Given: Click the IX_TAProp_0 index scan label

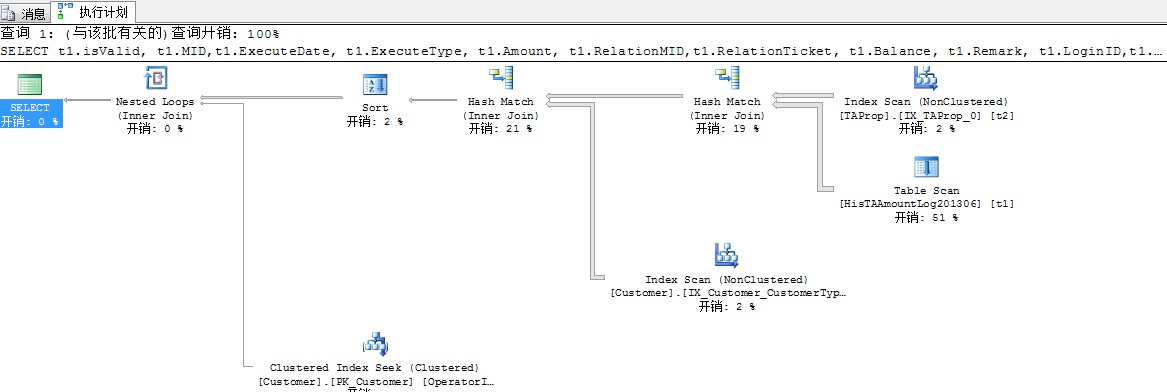Looking at the screenshot, I should pos(926,115).
